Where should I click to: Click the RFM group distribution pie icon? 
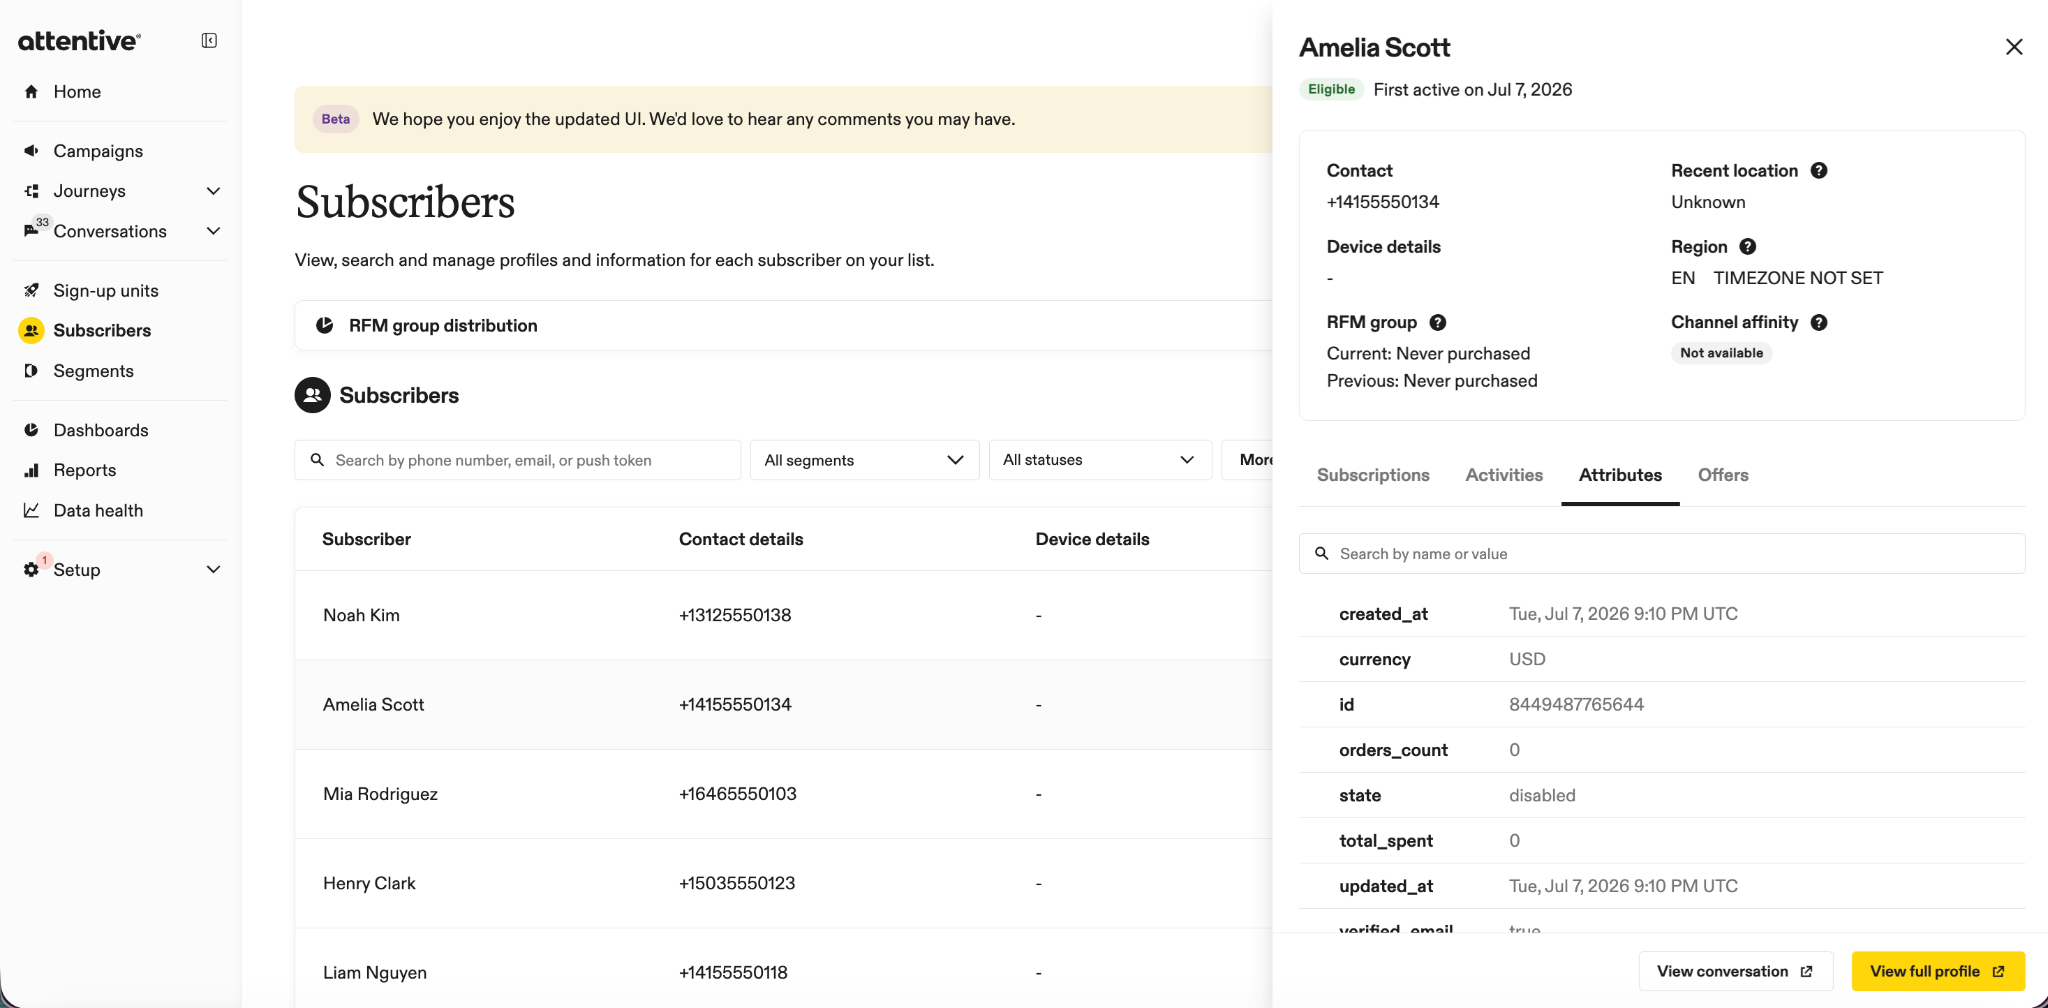pyautogui.click(x=324, y=326)
